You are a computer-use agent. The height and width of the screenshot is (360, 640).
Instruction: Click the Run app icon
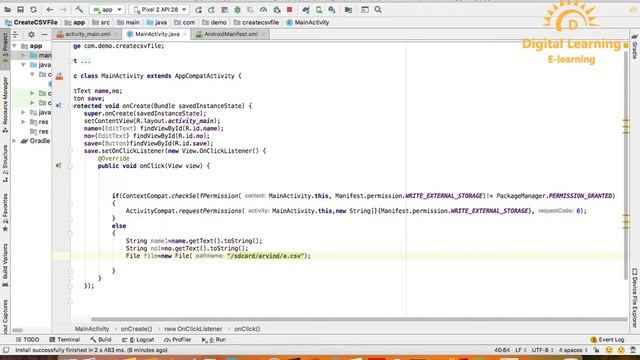coord(198,9)
